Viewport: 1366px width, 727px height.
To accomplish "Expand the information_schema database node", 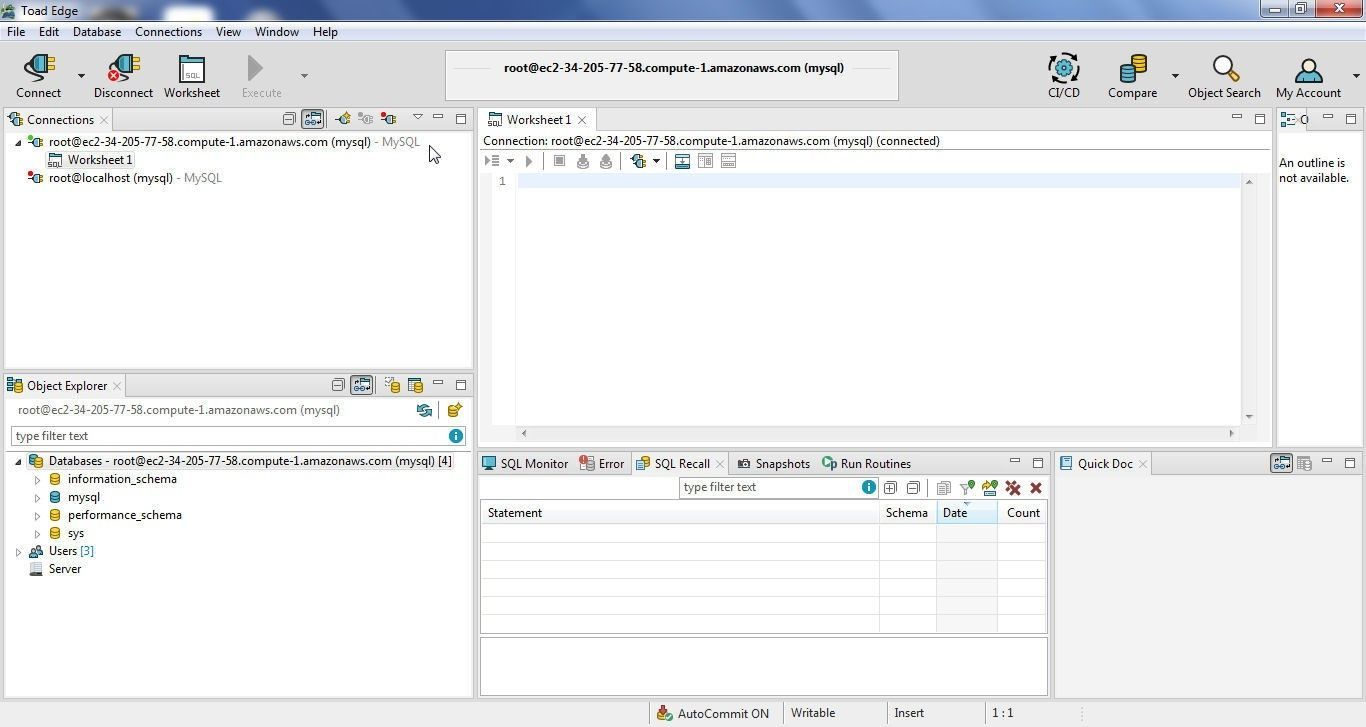I will pos(38,480).
